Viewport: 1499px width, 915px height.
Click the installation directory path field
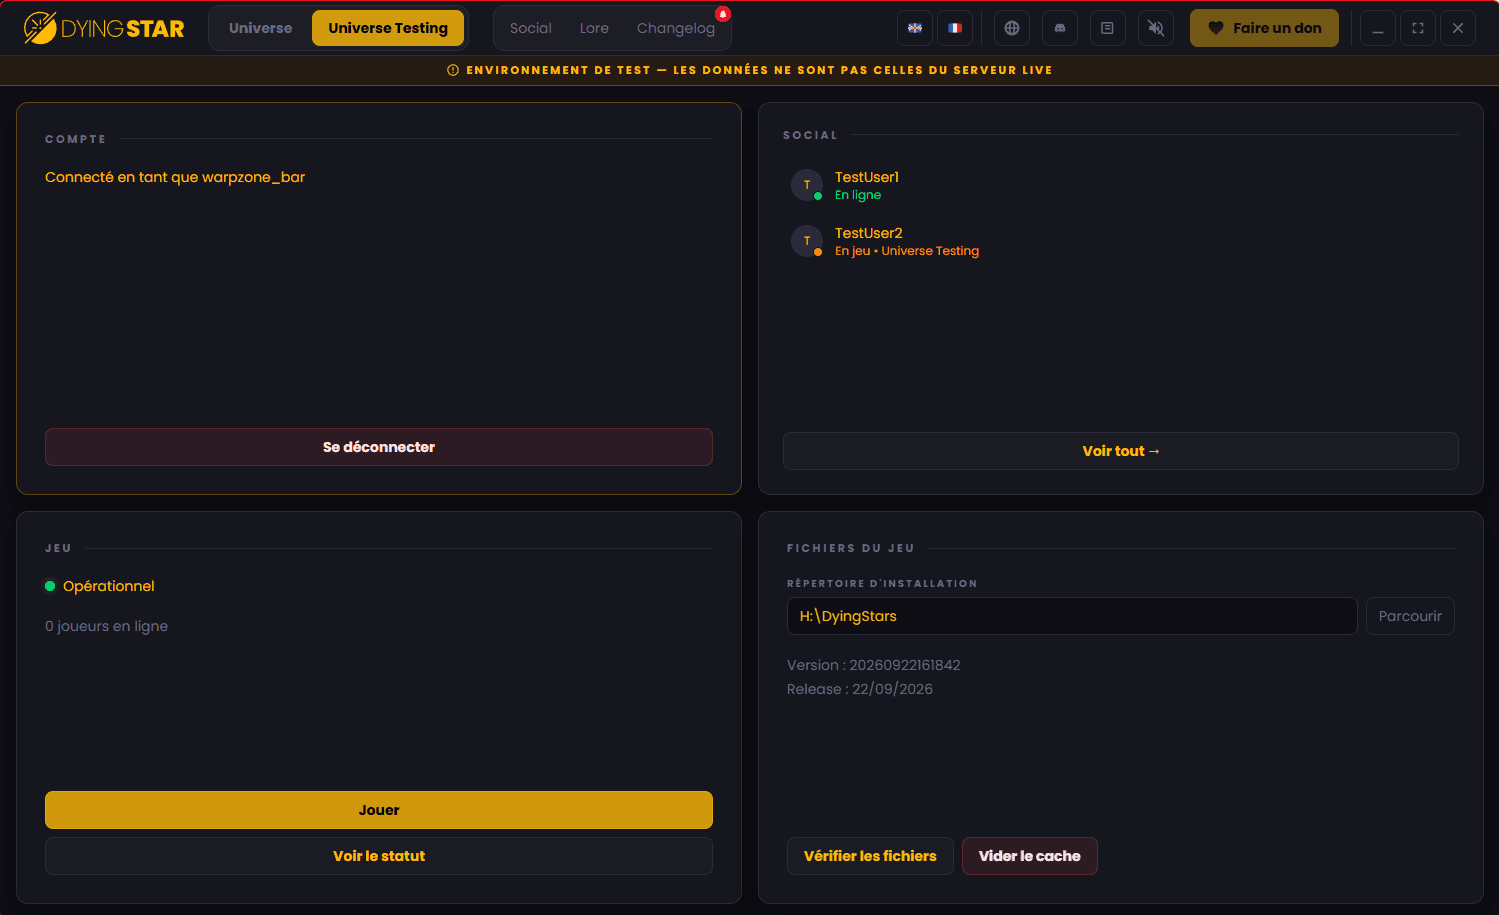[x=1072, y=616]
